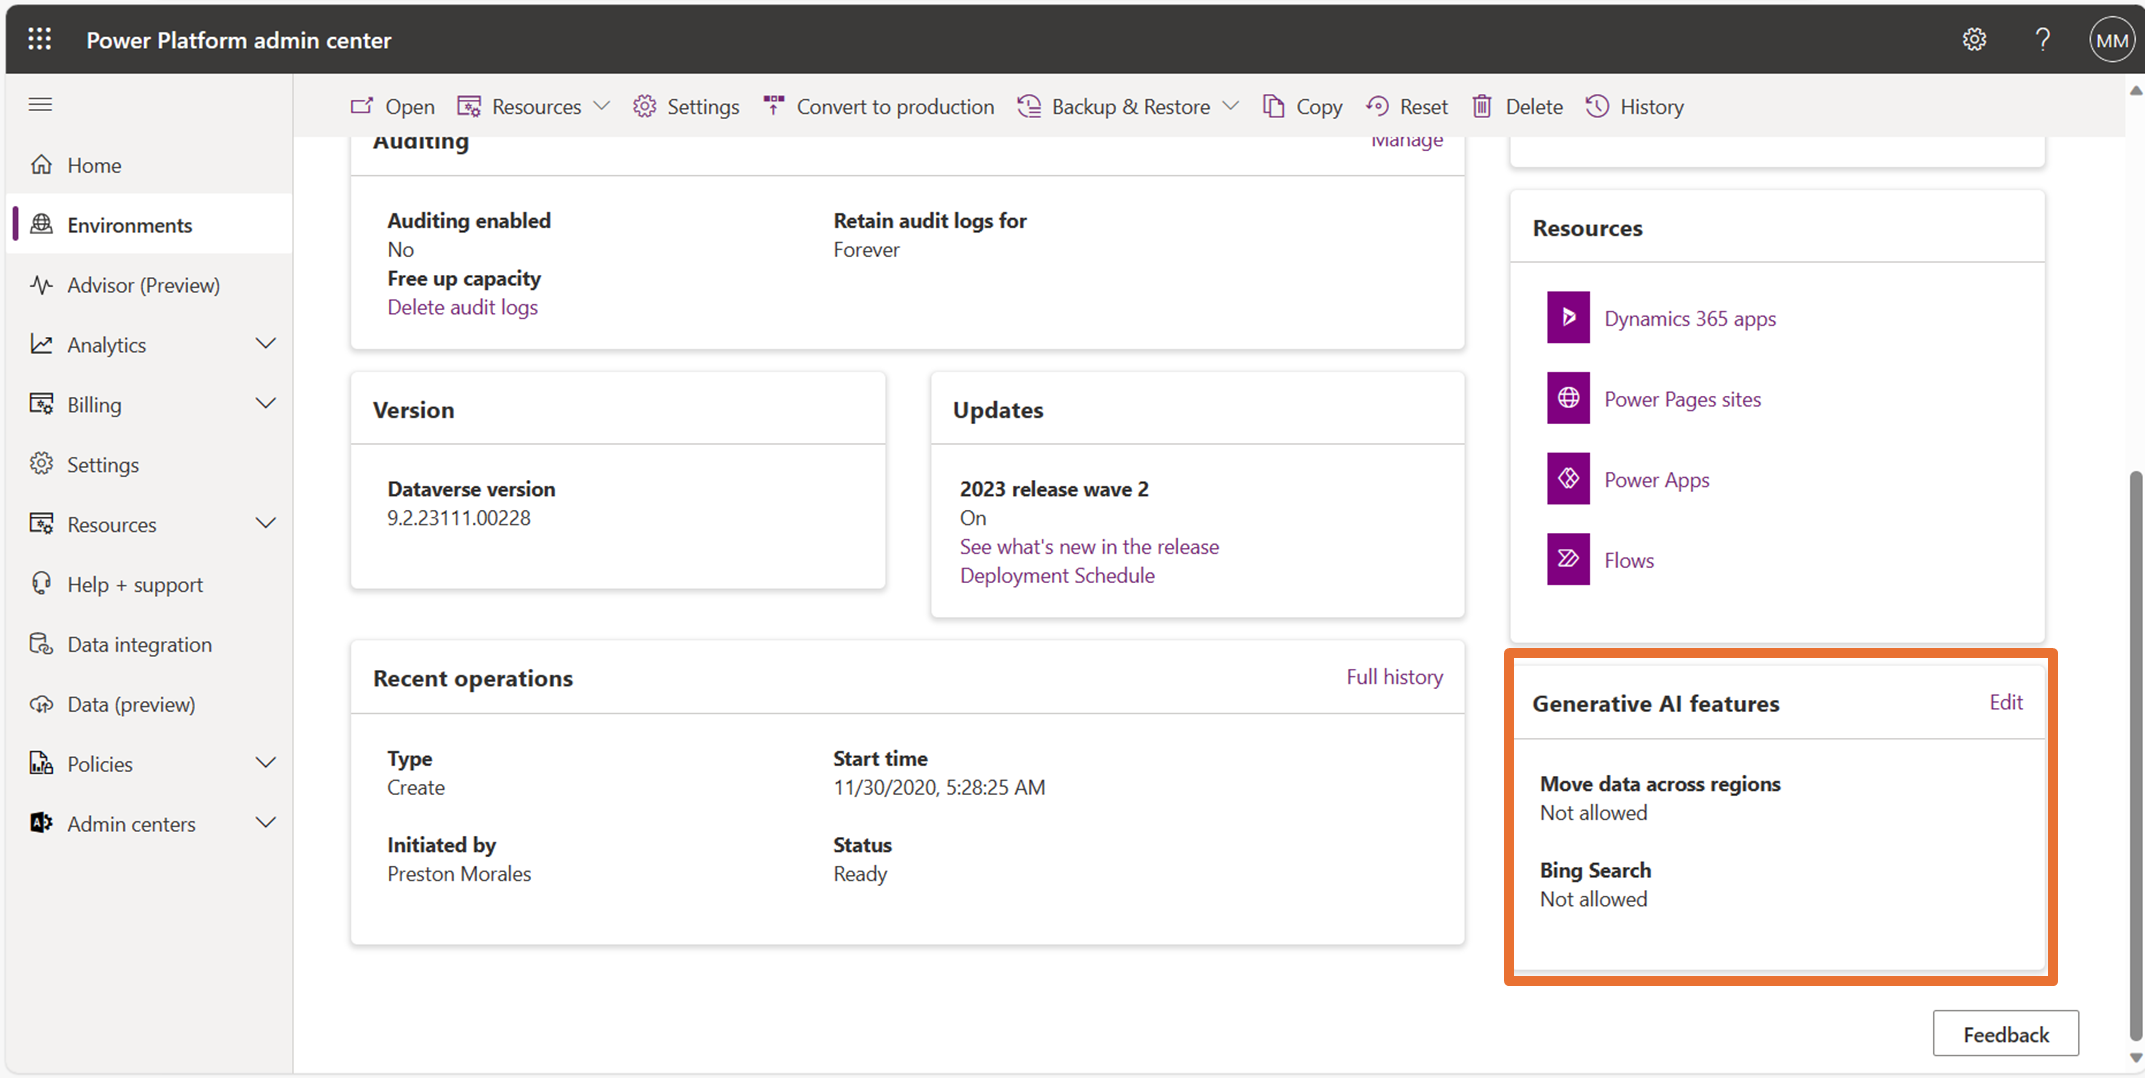Select Data integration in the sidebar
This screenshot has height=1078, width=2145.
coord(139,645)
